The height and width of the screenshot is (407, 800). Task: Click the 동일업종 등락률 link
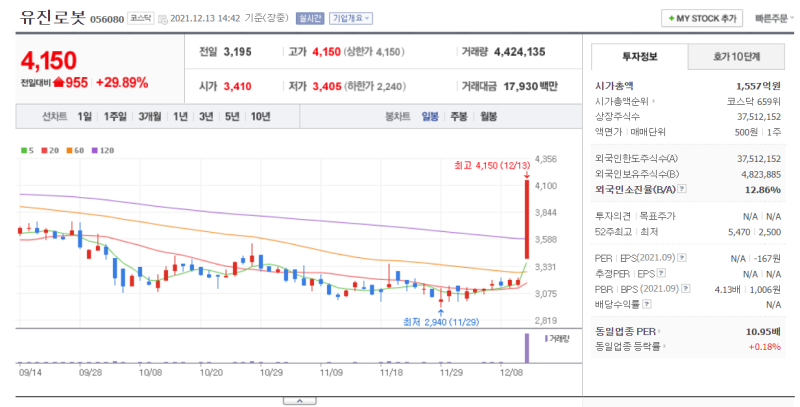click(x=631, y=346)
